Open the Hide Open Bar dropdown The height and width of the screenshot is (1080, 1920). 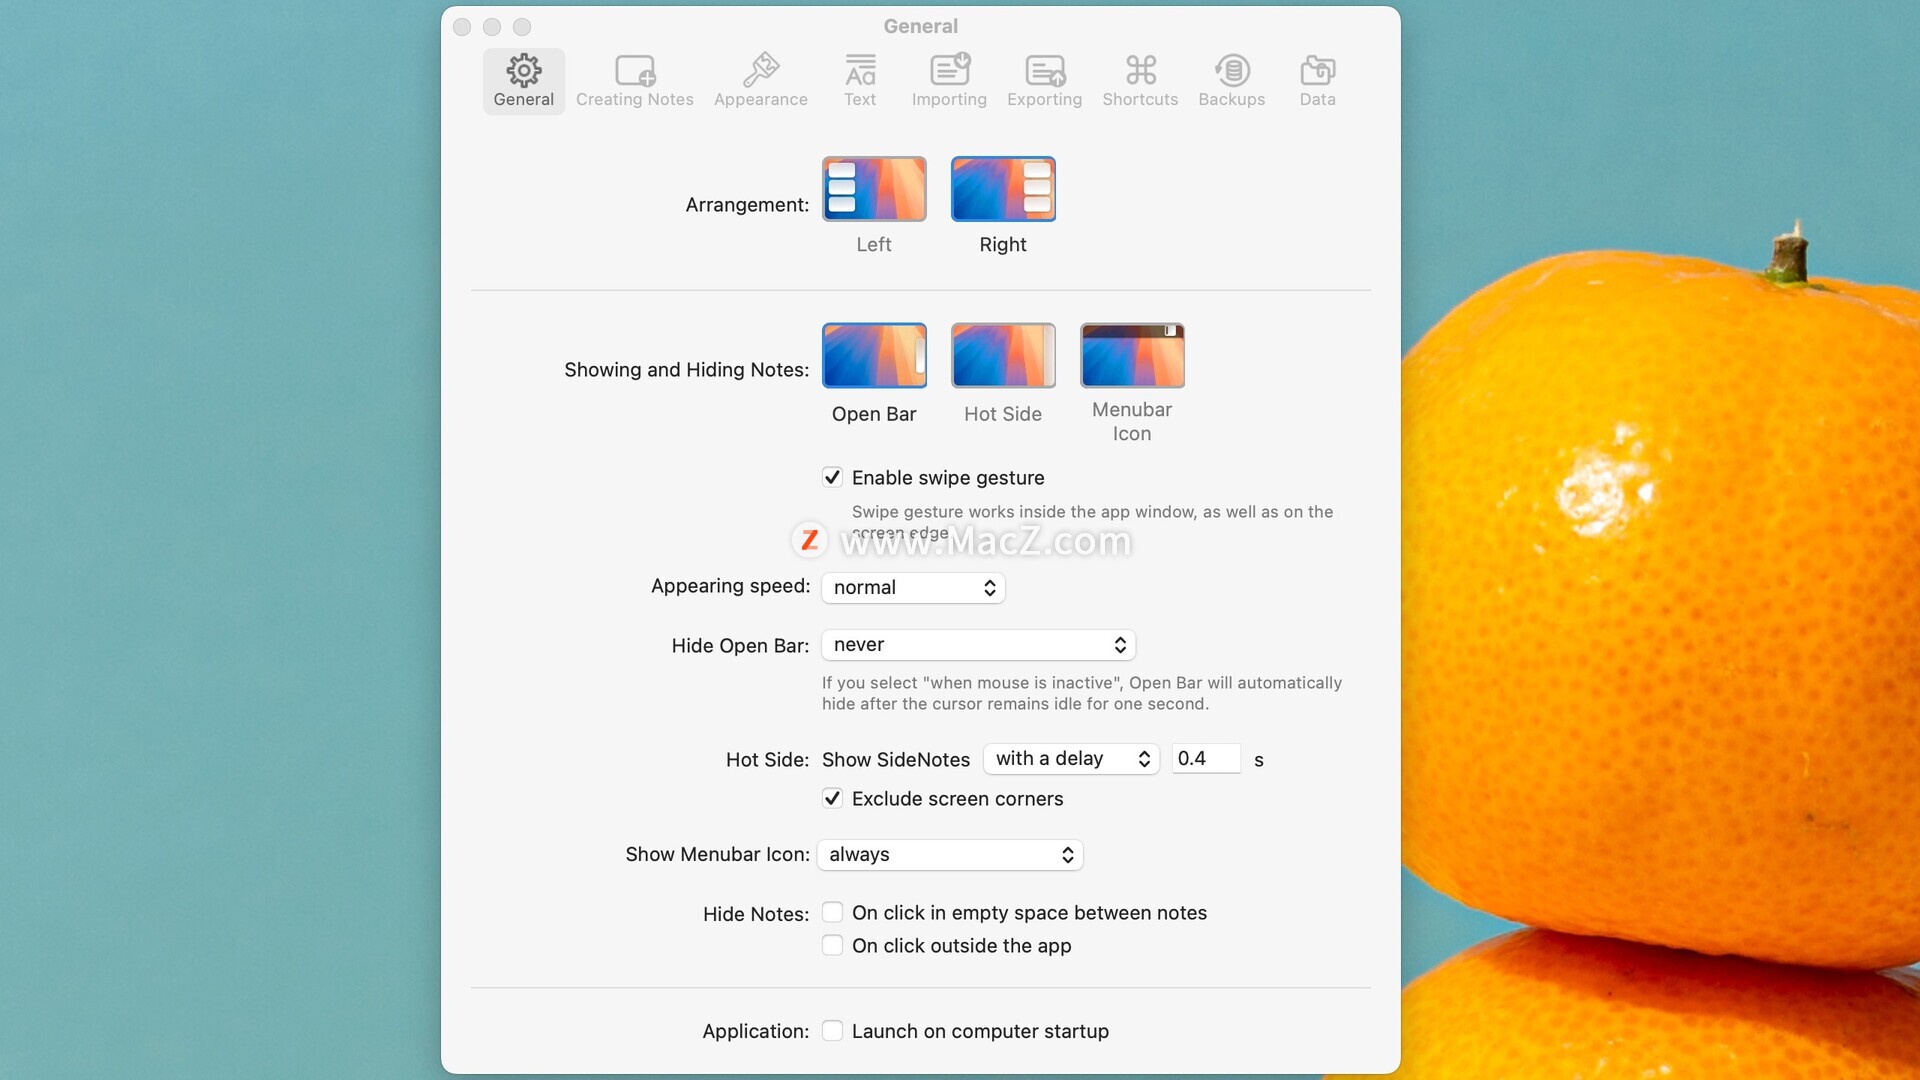[978, 645]
